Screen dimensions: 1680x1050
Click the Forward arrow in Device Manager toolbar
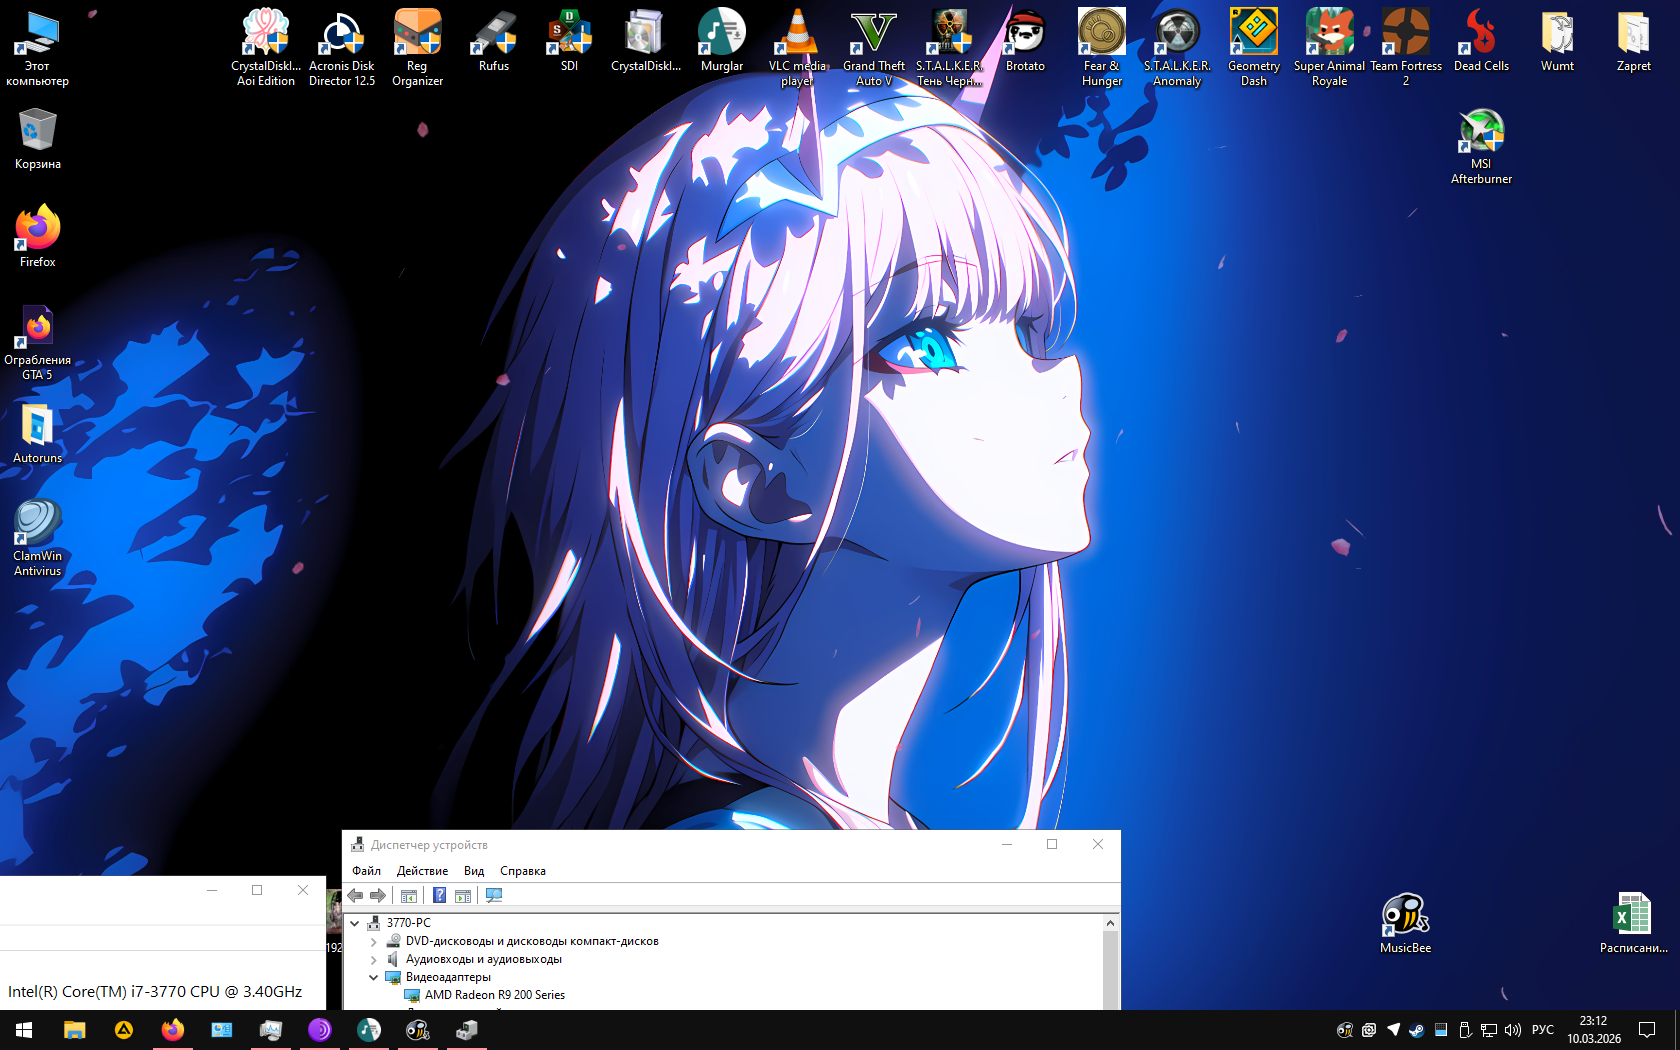[x=377, y=895]
